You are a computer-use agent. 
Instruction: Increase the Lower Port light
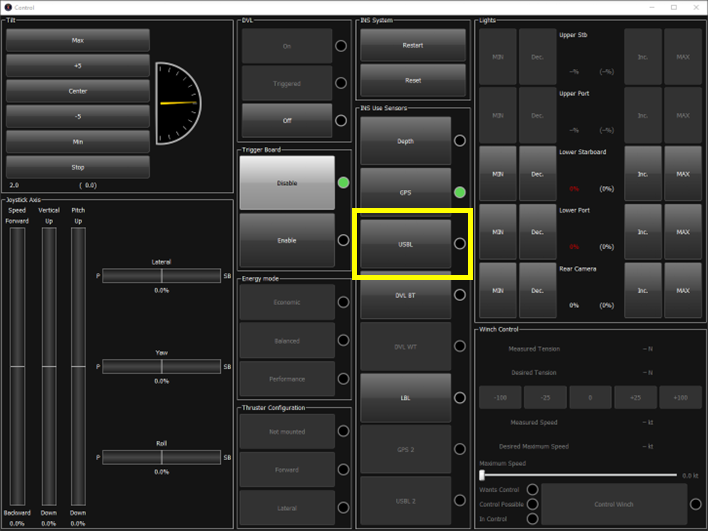coord(642,232)
